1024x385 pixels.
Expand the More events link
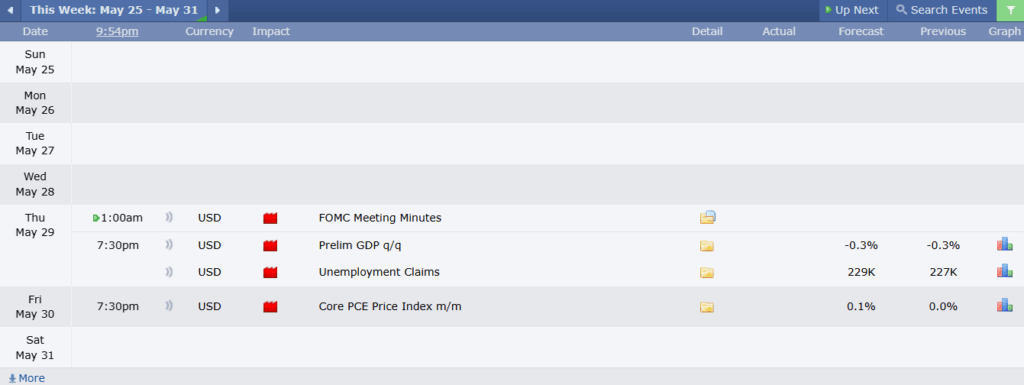[x=27, y=378]
